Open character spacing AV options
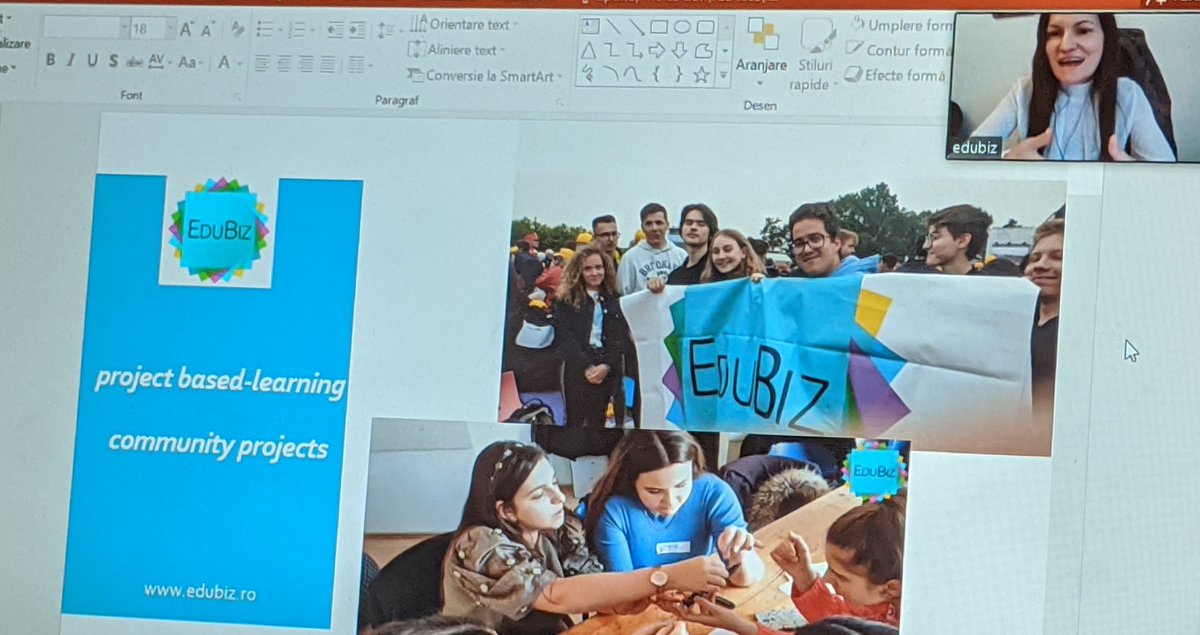The image size is (1200, 635). click(x=159, y=62)
